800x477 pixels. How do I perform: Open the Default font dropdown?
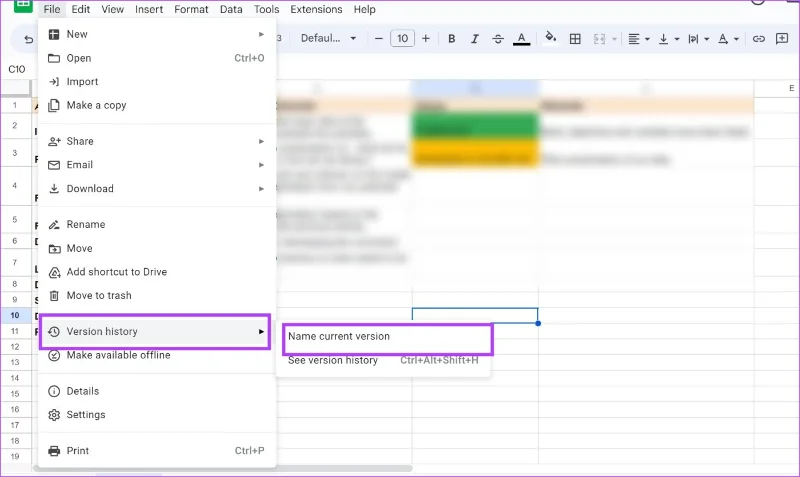[x=328, y=38]
